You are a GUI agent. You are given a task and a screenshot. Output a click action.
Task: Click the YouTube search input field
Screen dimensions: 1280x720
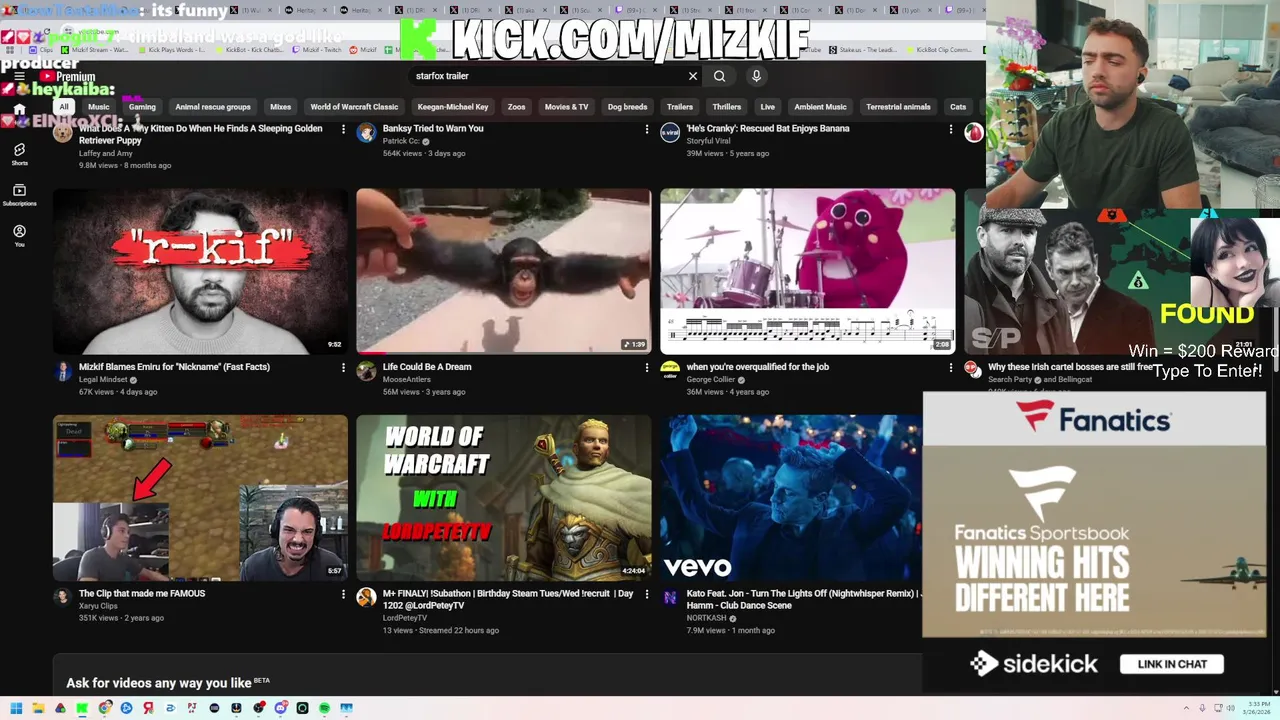coord(548,76)
